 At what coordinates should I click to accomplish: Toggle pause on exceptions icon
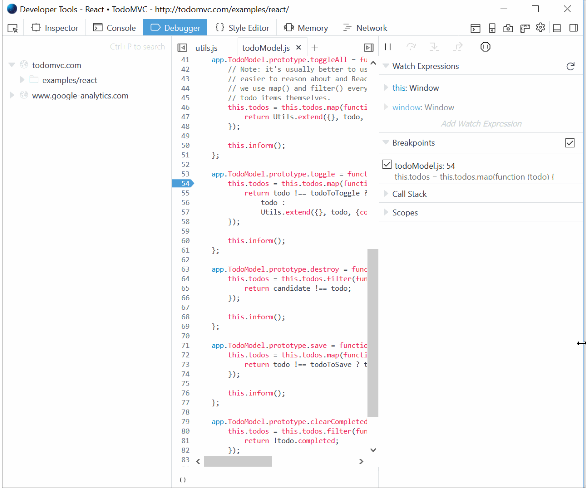point(485,47)
